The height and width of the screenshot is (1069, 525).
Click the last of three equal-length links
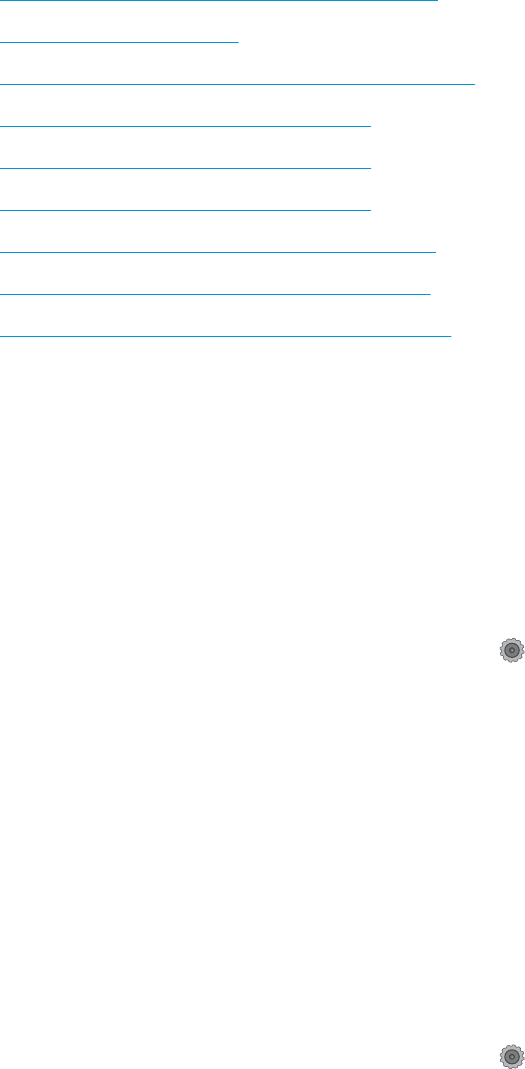click(185, 211)
